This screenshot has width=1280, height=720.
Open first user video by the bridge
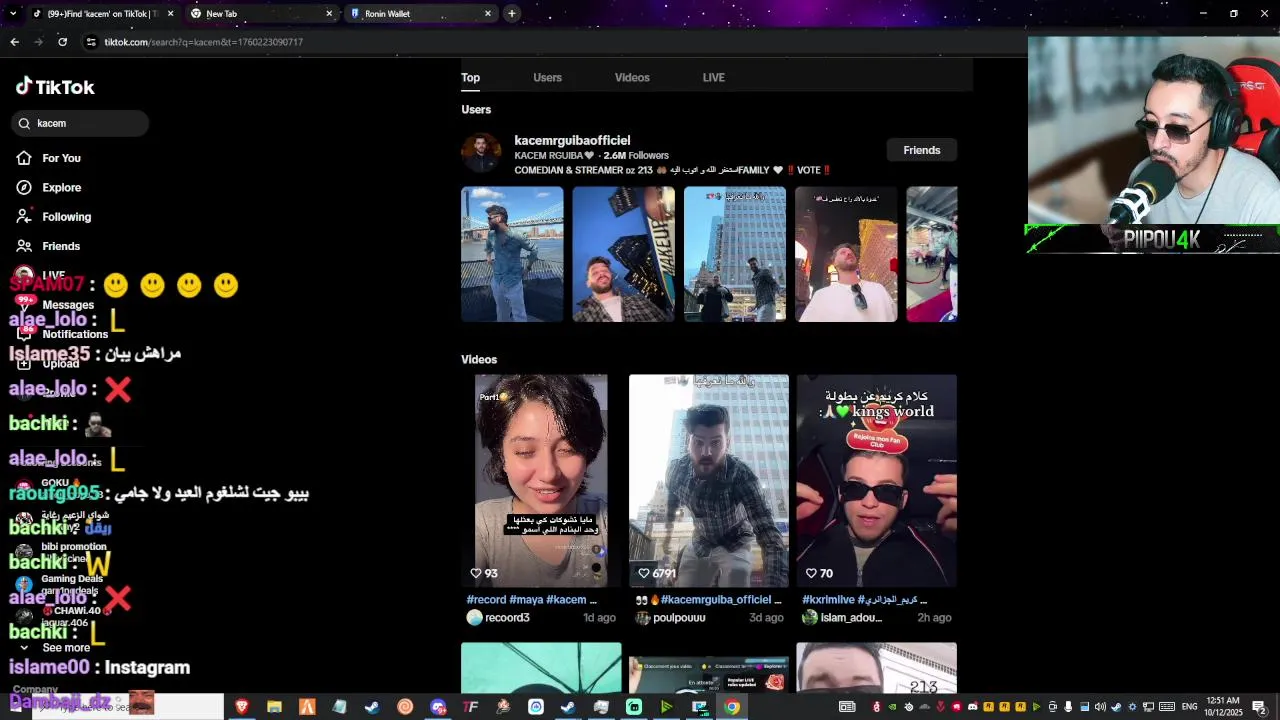point(512,254)
